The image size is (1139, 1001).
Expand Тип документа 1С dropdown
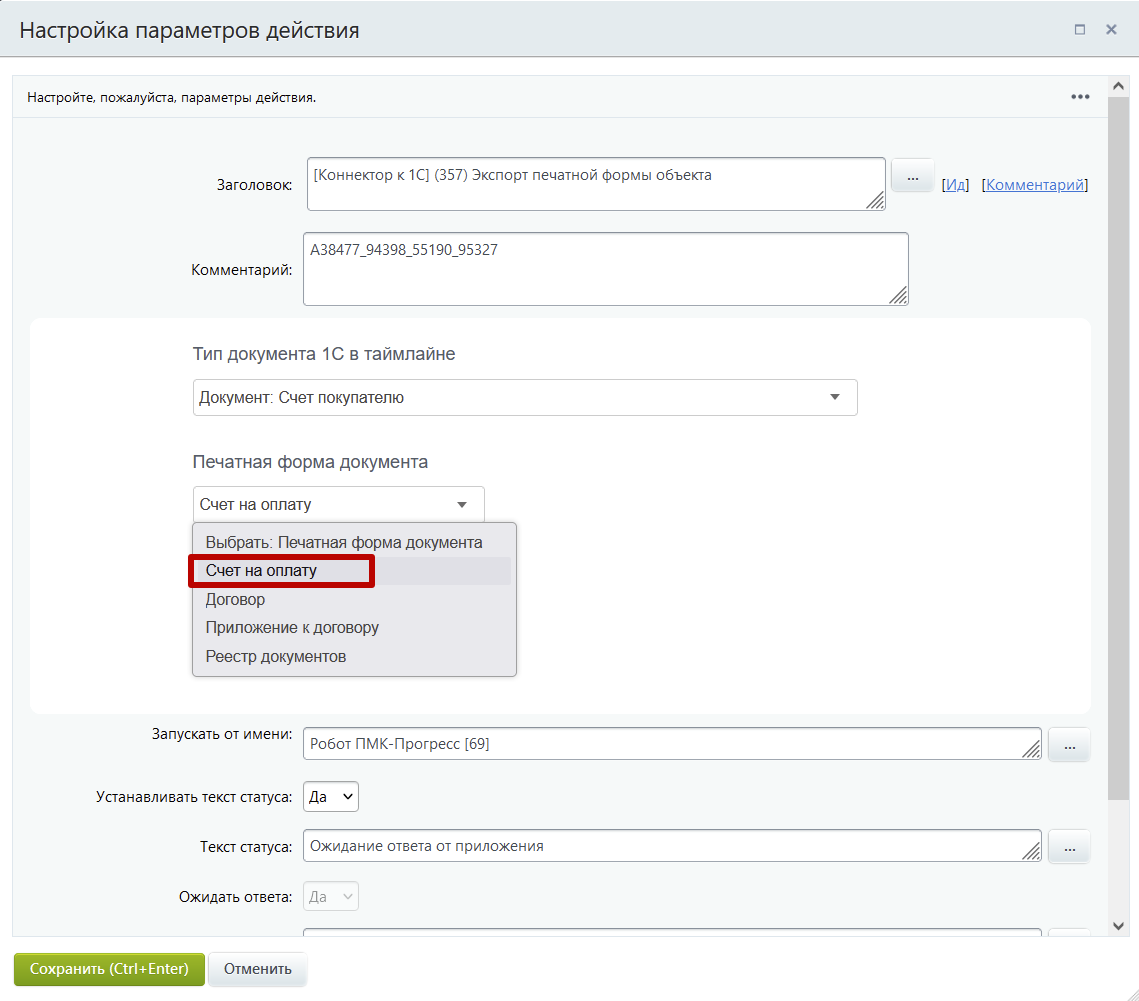(525, 397)
